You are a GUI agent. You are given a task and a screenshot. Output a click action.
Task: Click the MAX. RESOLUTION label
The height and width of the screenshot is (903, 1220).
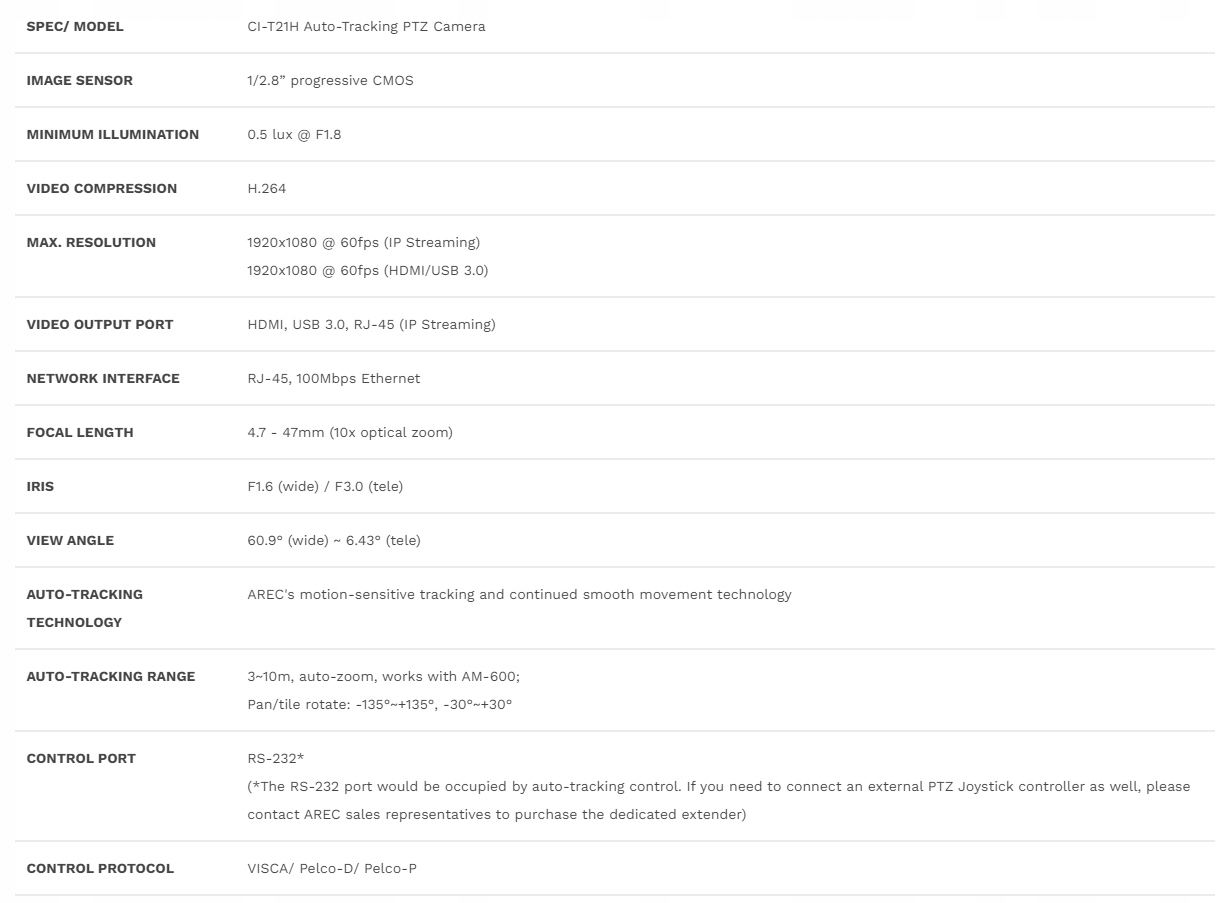point(91,242)
